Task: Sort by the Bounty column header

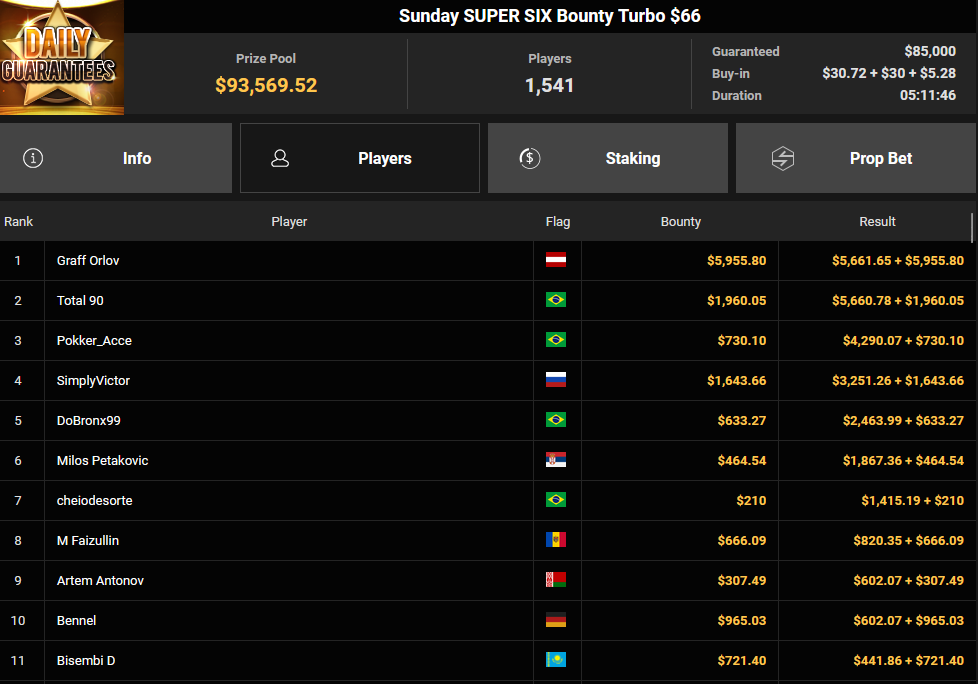Action: [x=680, y=221]
